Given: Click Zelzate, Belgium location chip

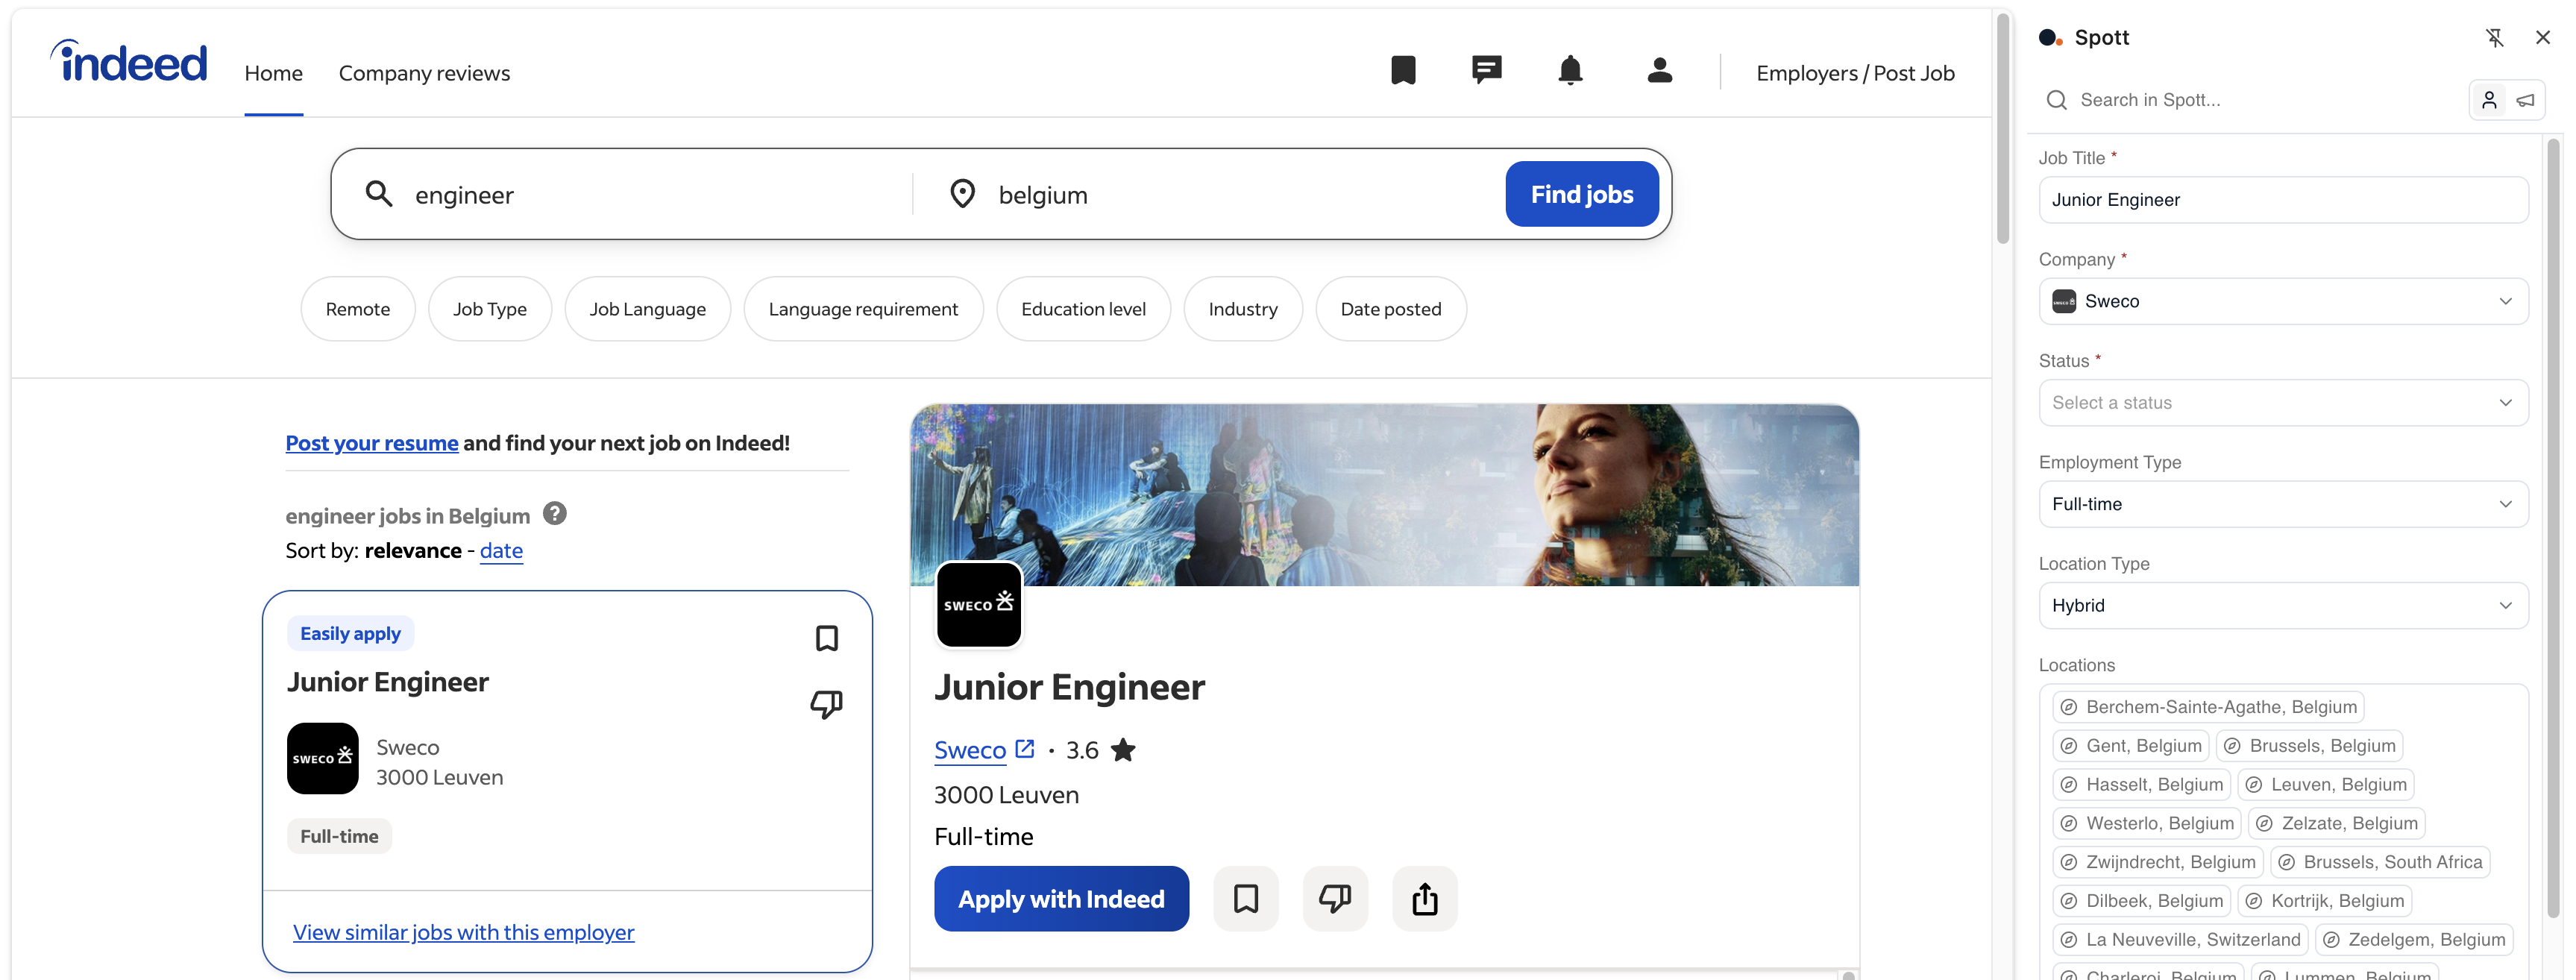Looking at the screenshot, I should 2337,824.
